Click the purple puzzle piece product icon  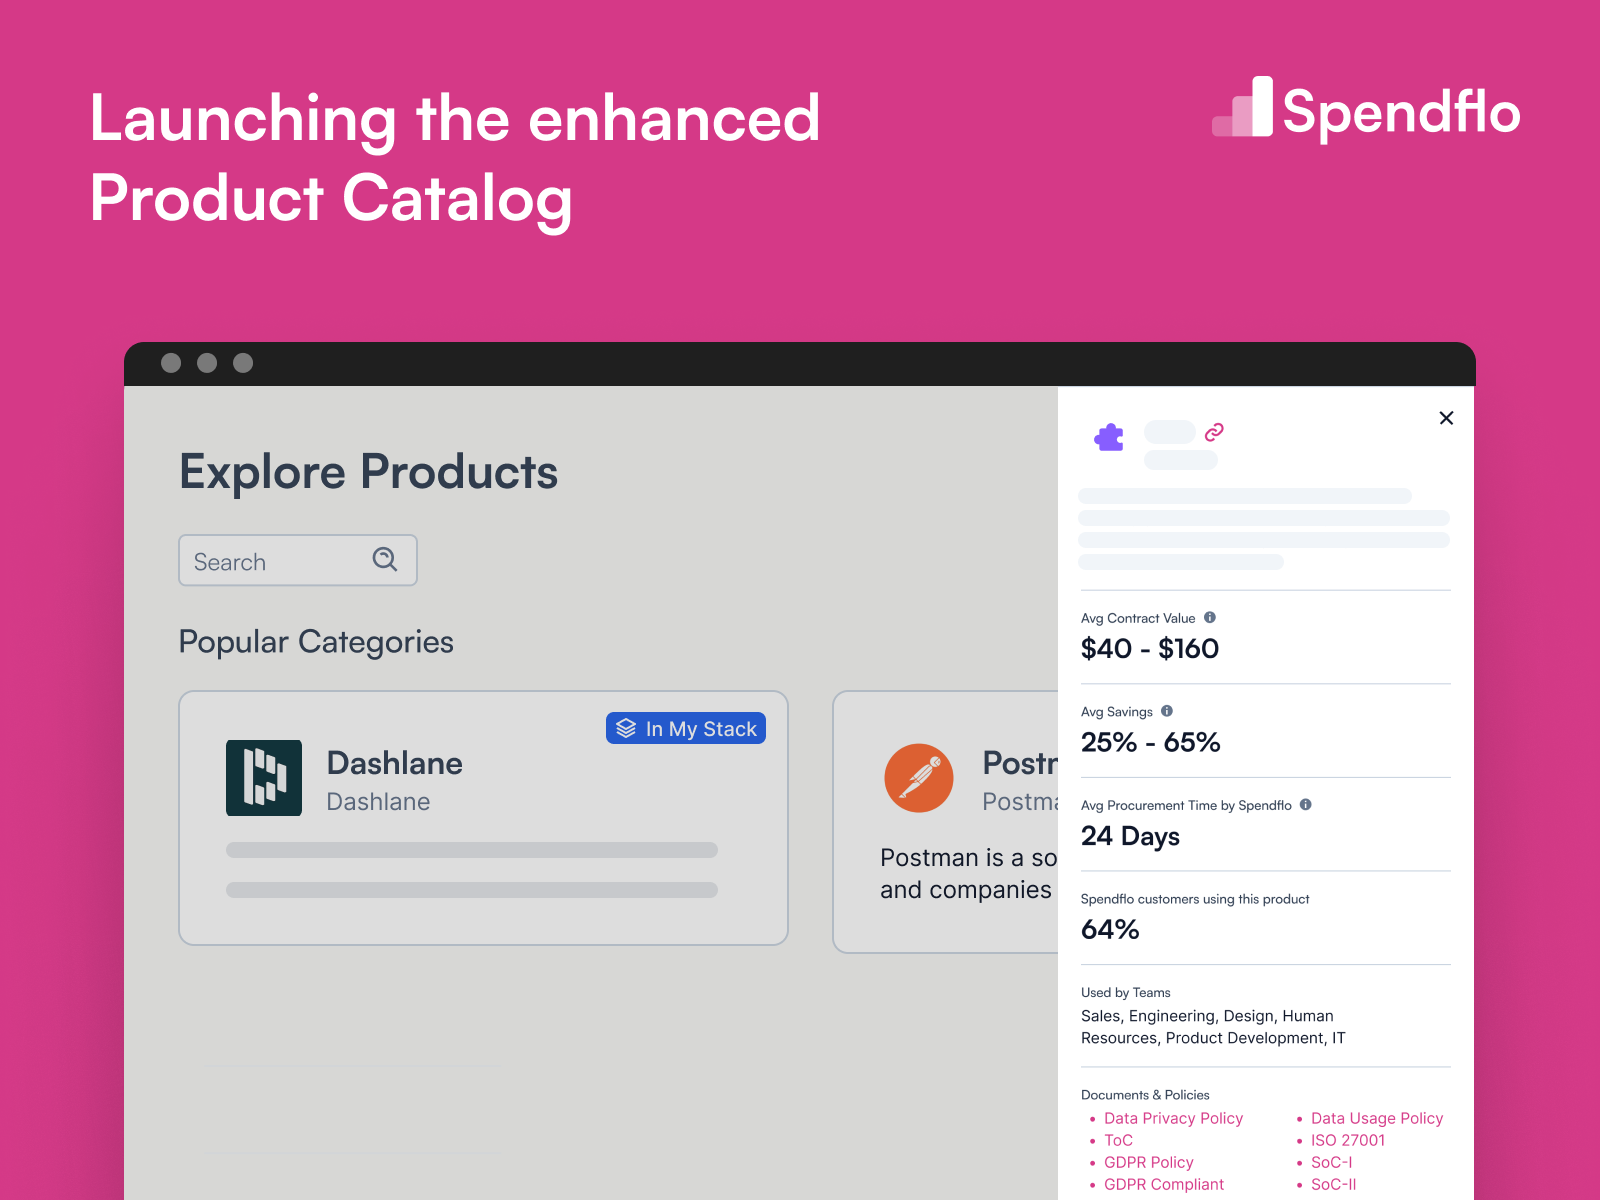tap(1109, 437)
